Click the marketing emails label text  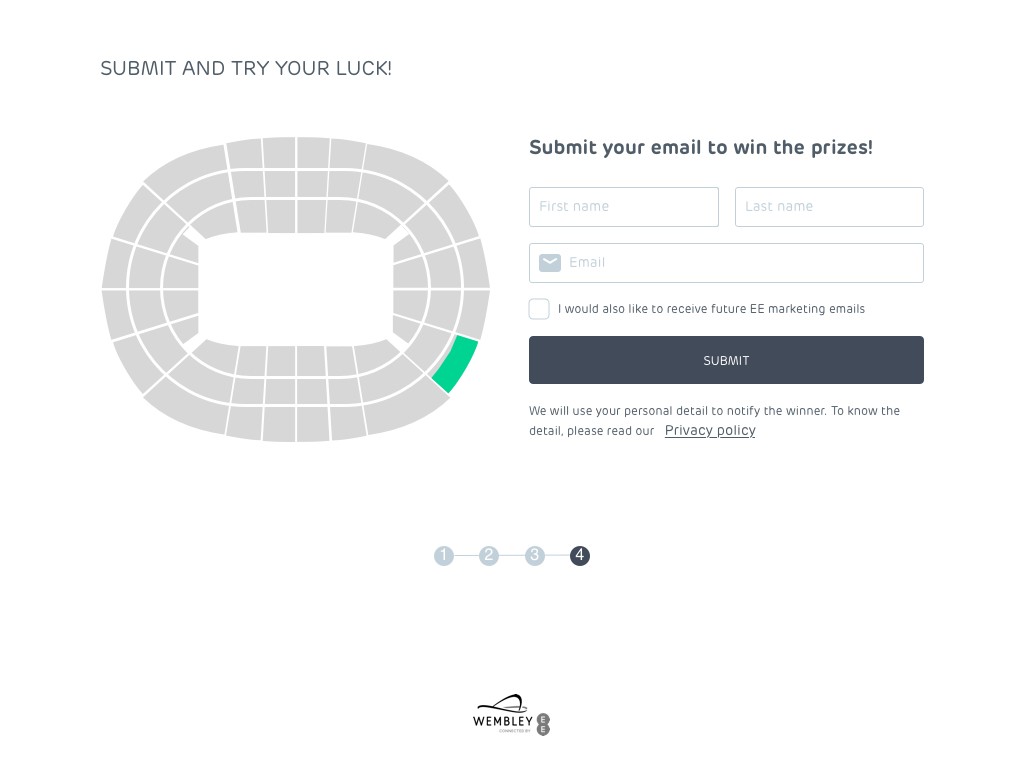tap(711, 309)
